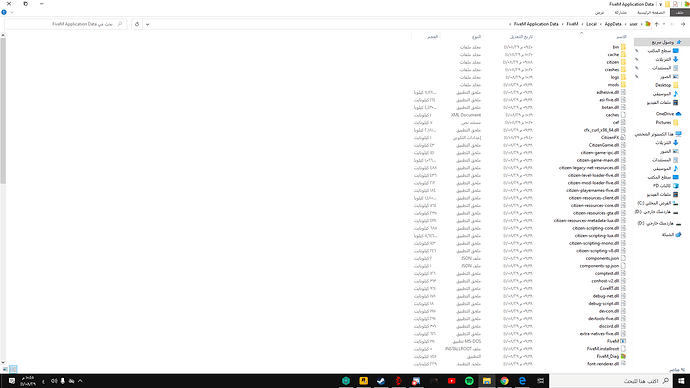Go up one folder level

657,24
